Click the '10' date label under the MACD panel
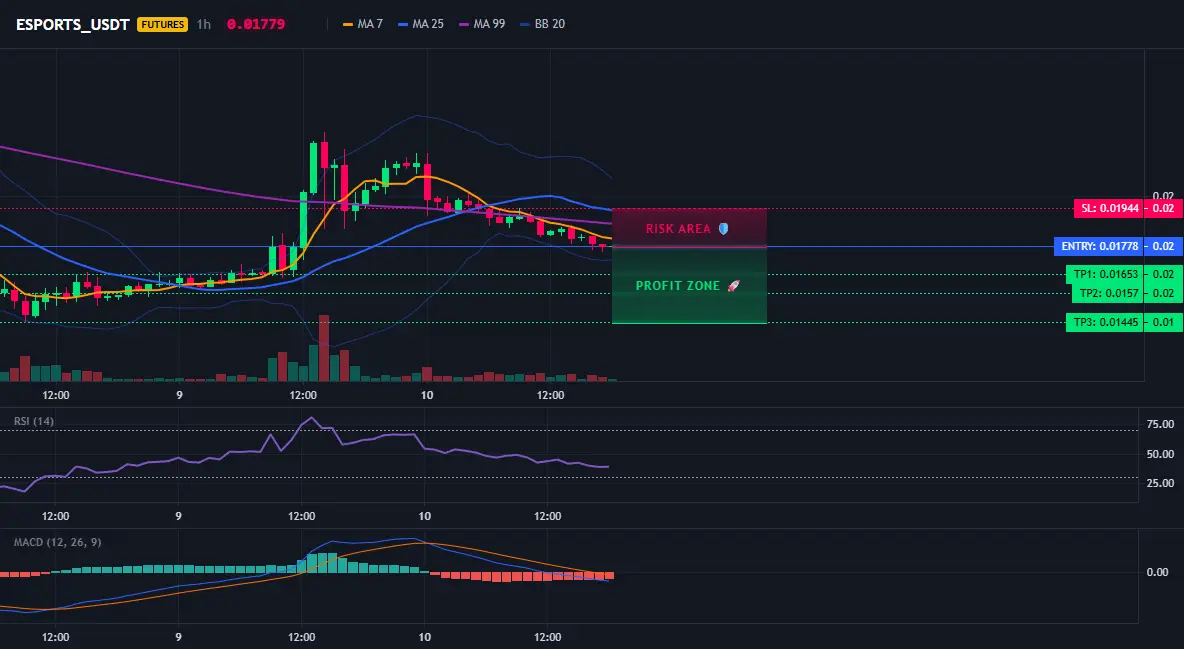The height and width of the screenshot is (649, 1184). [424, 637]
